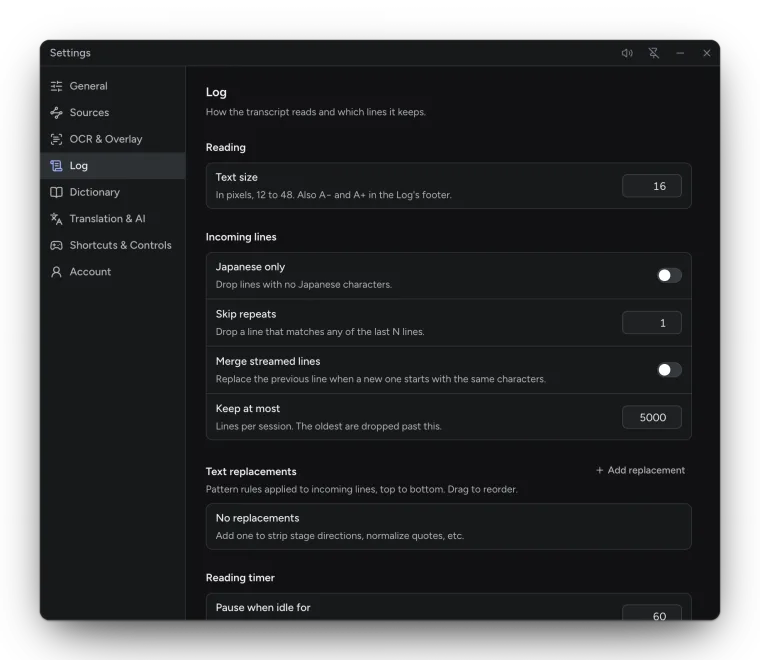Click the Incoming lines section heading
Viewport: 760px width, 660px height.
241,237
